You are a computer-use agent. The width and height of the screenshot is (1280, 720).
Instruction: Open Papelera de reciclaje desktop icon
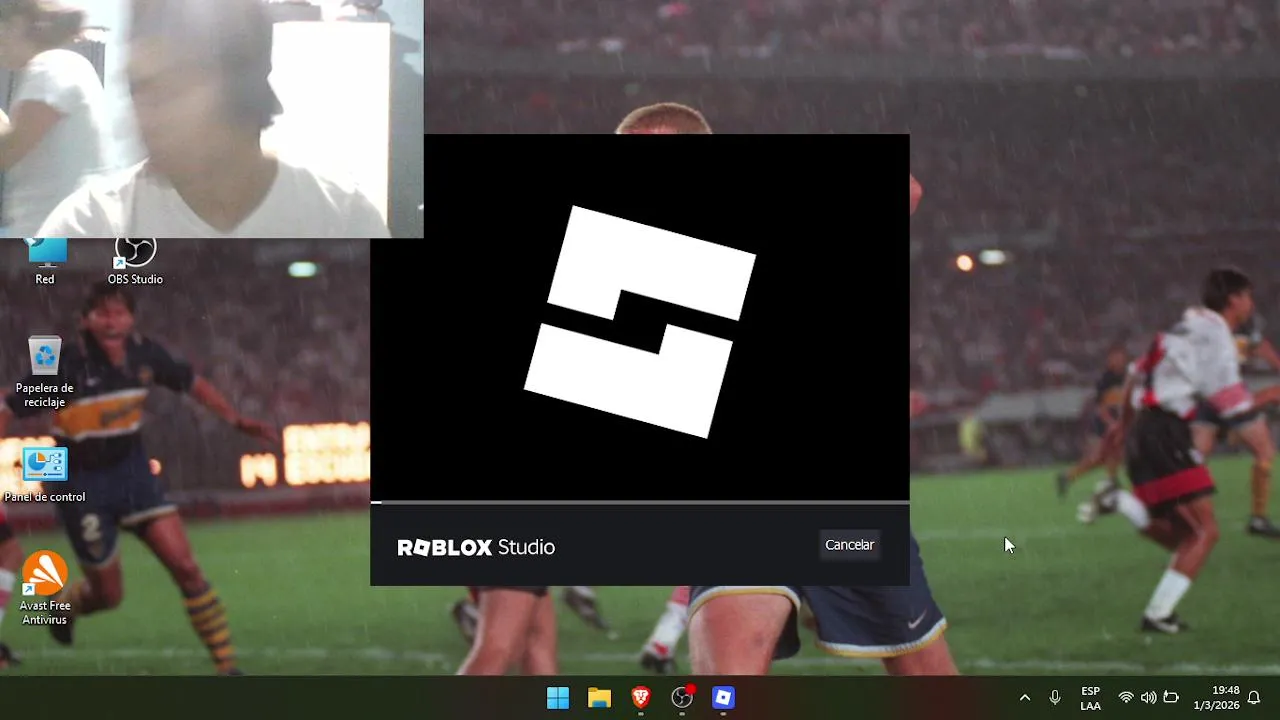(x=45, y=372)
